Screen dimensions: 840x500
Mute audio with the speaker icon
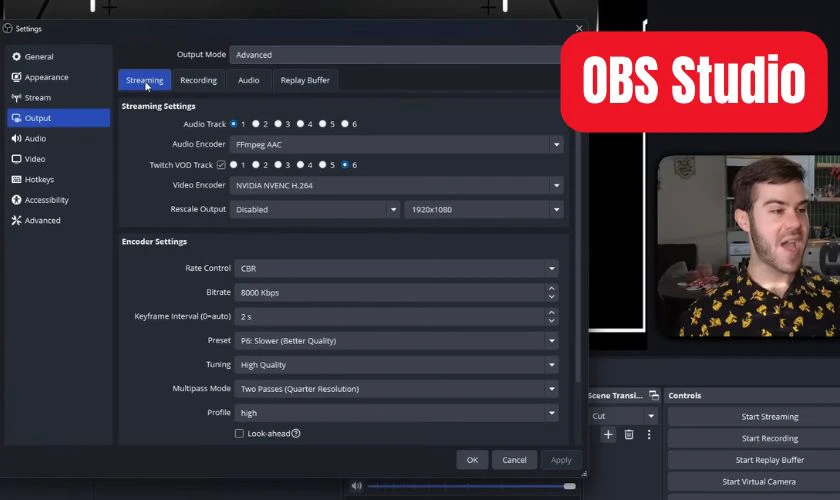tap(356, 486)
